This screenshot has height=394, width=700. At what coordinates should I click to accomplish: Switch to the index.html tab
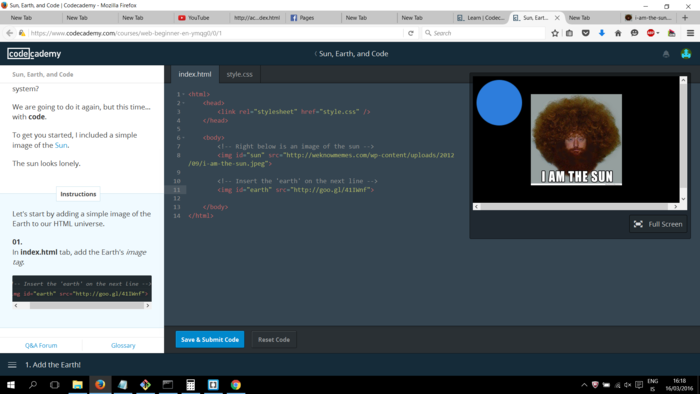click(x=195, y=74)
